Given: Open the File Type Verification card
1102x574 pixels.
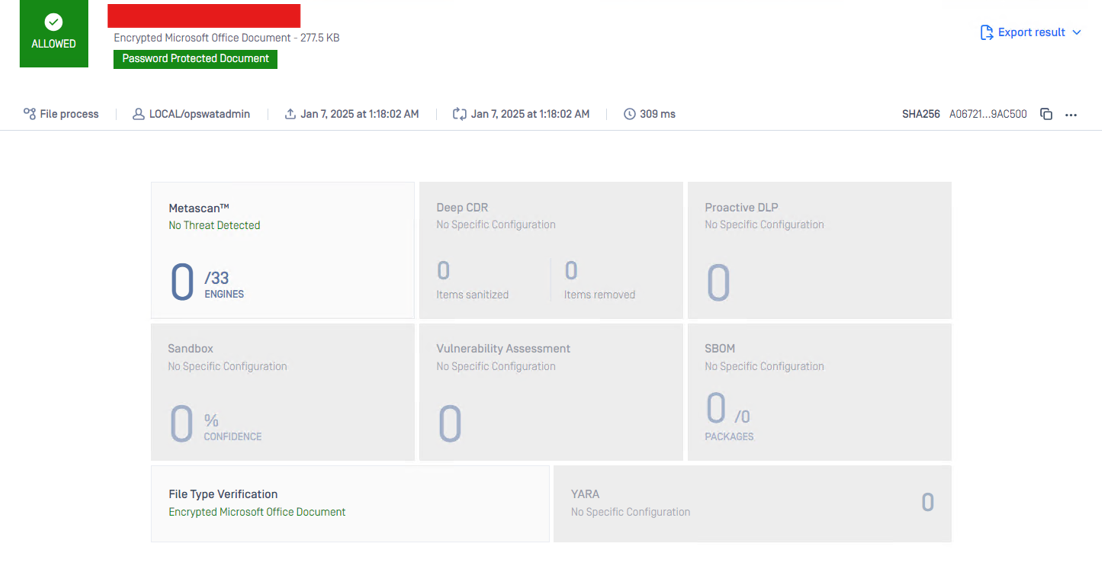Looking at the screenshot, I should click(350, 504).
